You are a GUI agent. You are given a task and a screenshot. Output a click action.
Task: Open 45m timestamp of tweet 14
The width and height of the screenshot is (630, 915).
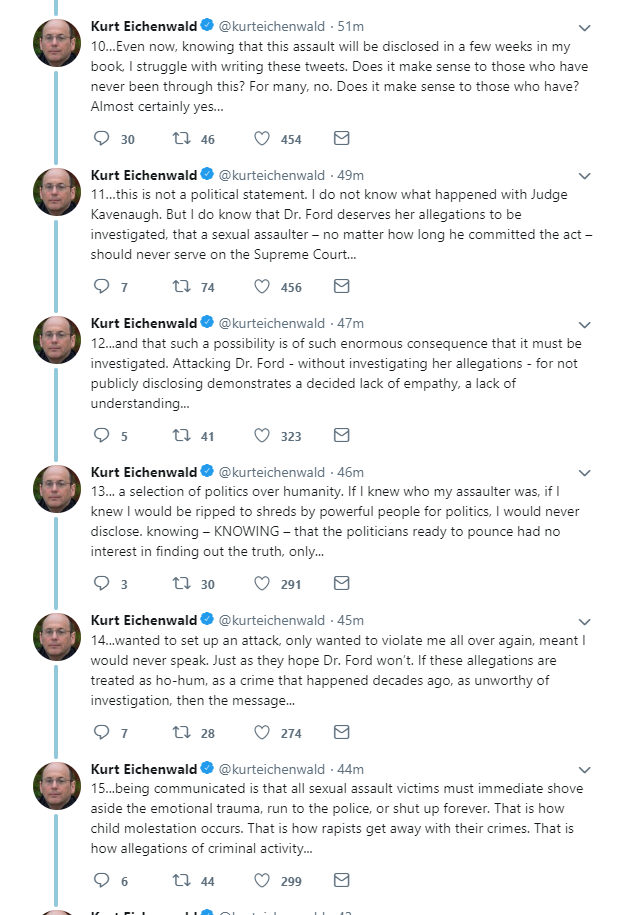350,620
